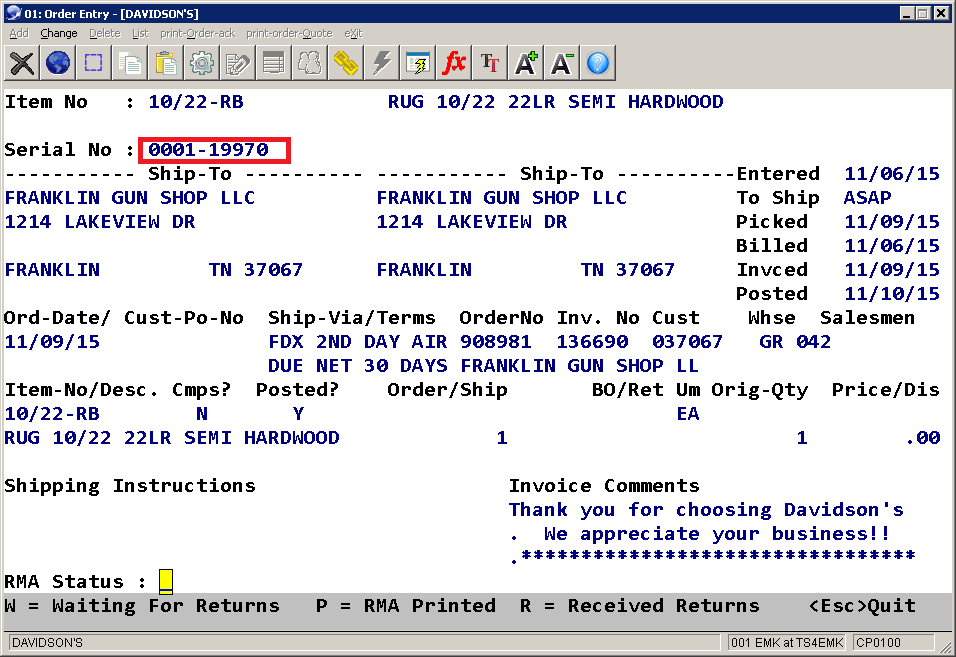Click the red fx function icon
This screenshot has height=657, width=956.
(x=454, y=63)
